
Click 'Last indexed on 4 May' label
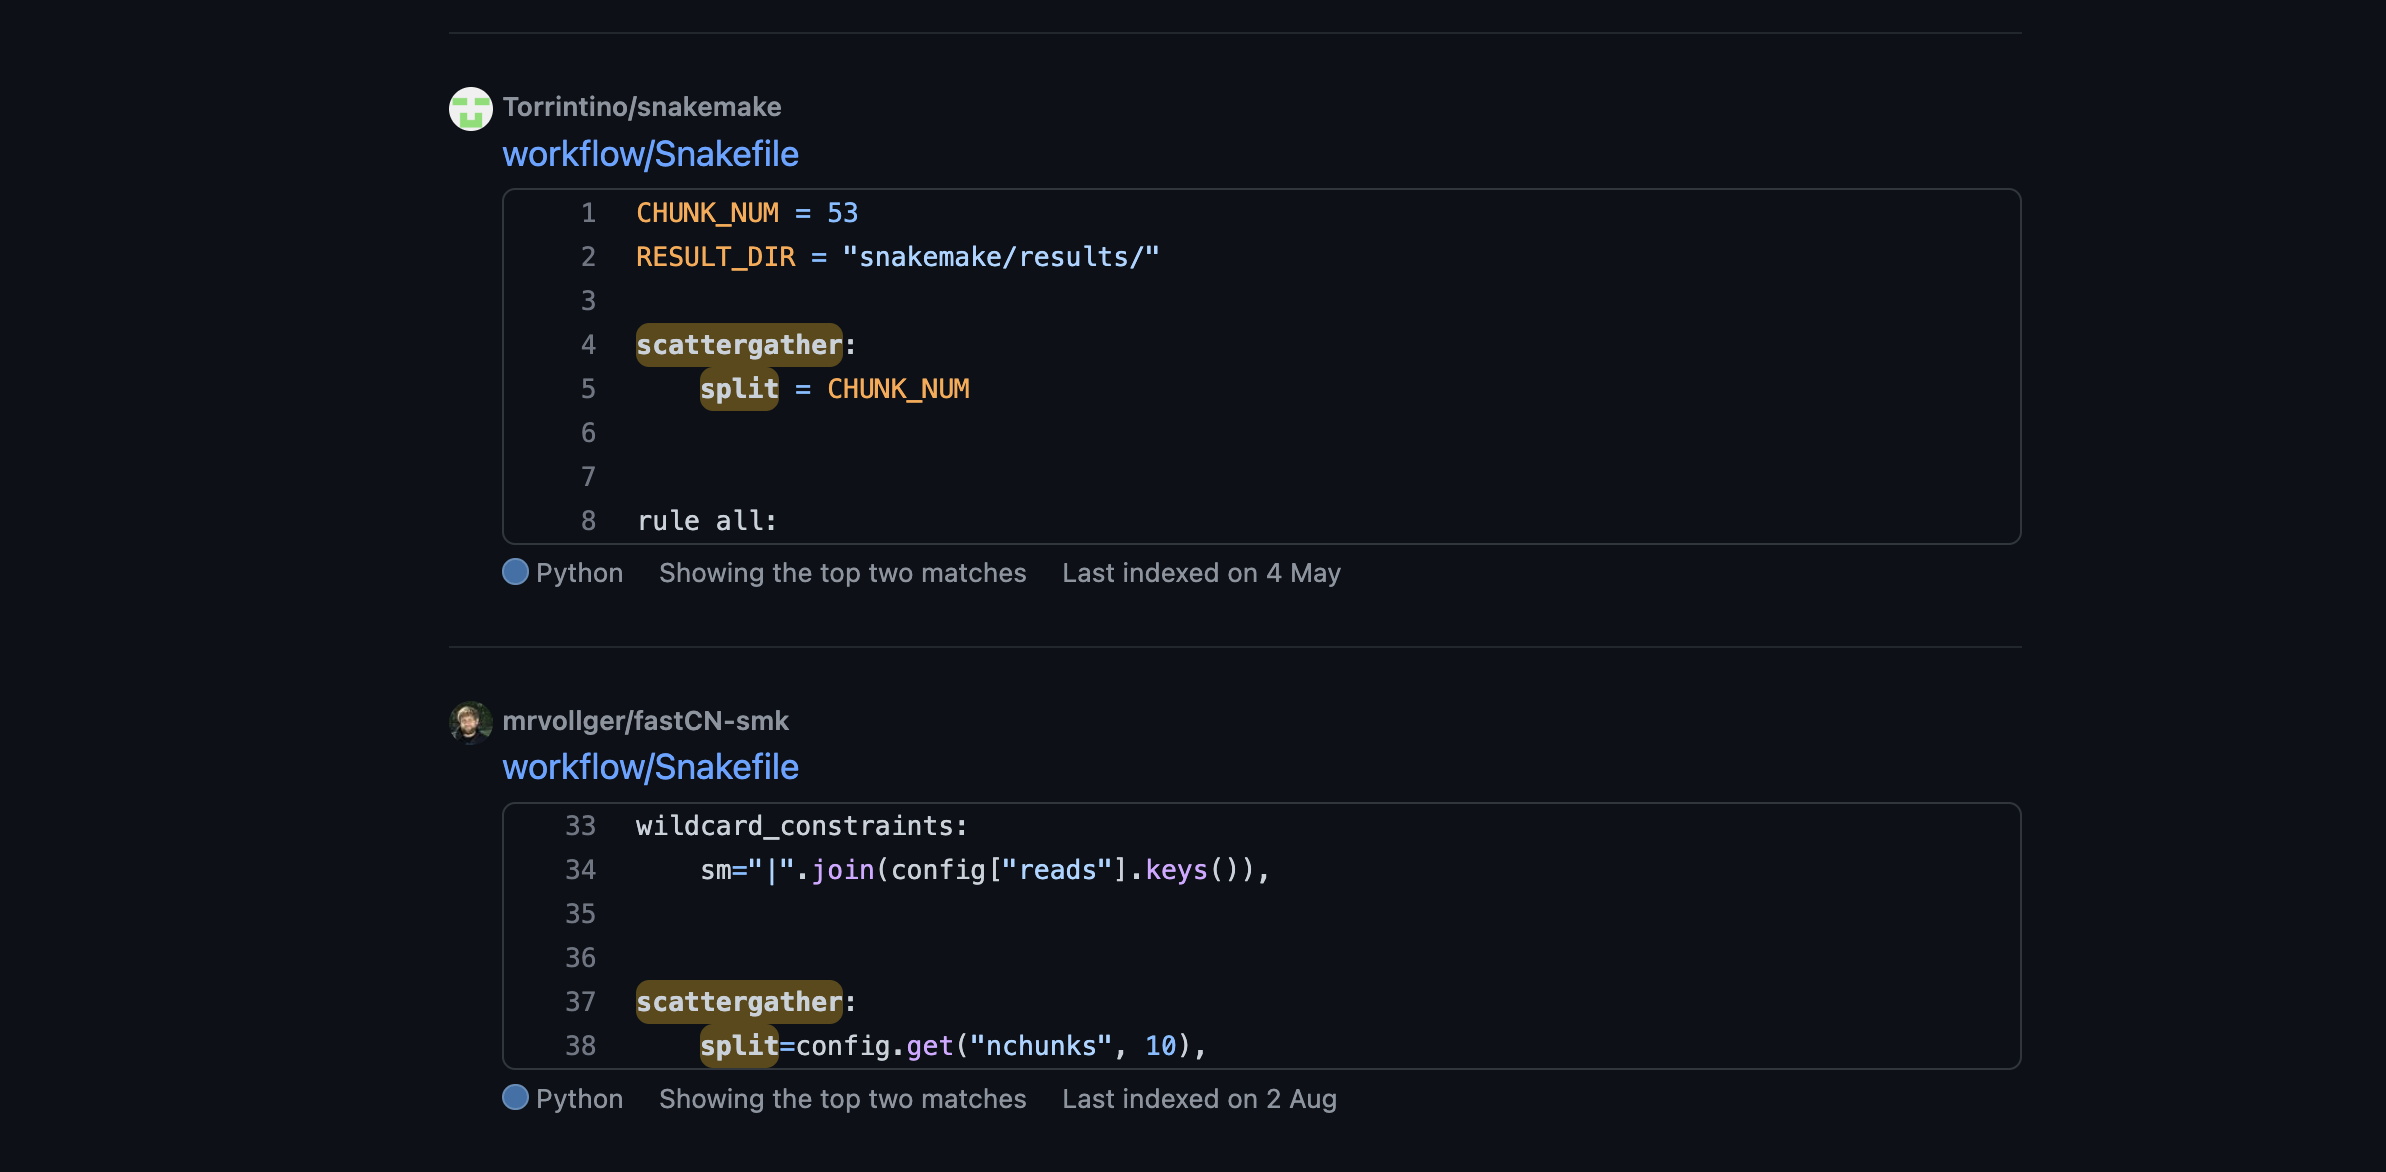[x=1201, y=573]
